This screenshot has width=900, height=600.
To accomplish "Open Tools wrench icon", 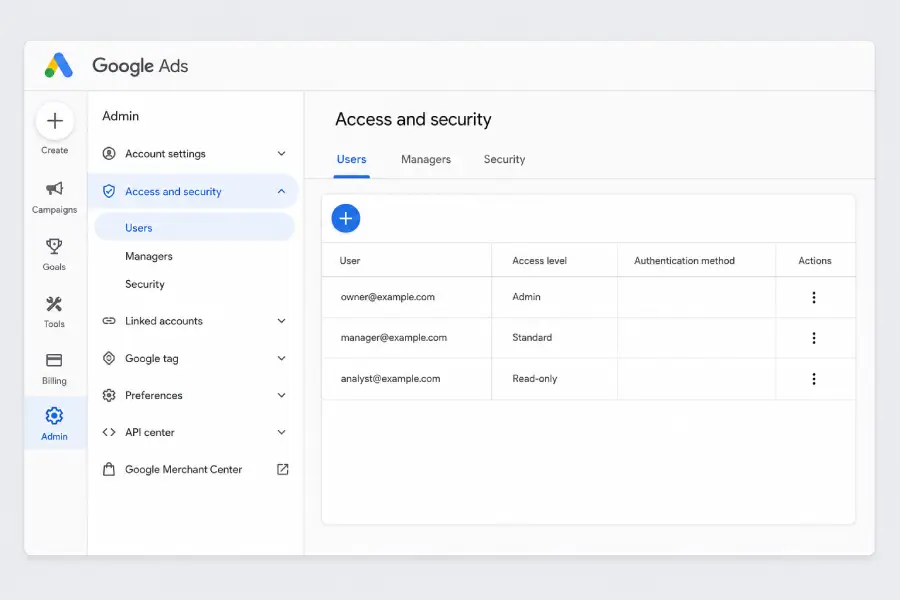I will point(54,304).
